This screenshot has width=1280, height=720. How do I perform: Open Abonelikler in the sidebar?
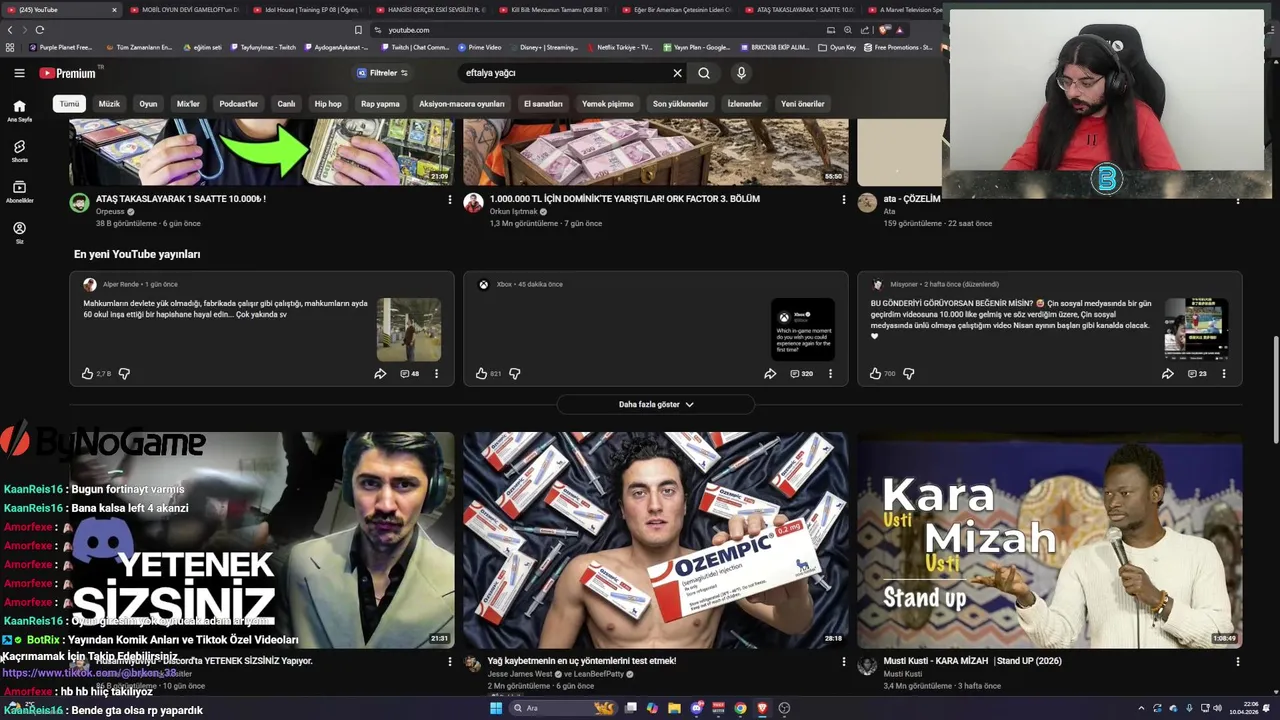click(x=19, y=192)
